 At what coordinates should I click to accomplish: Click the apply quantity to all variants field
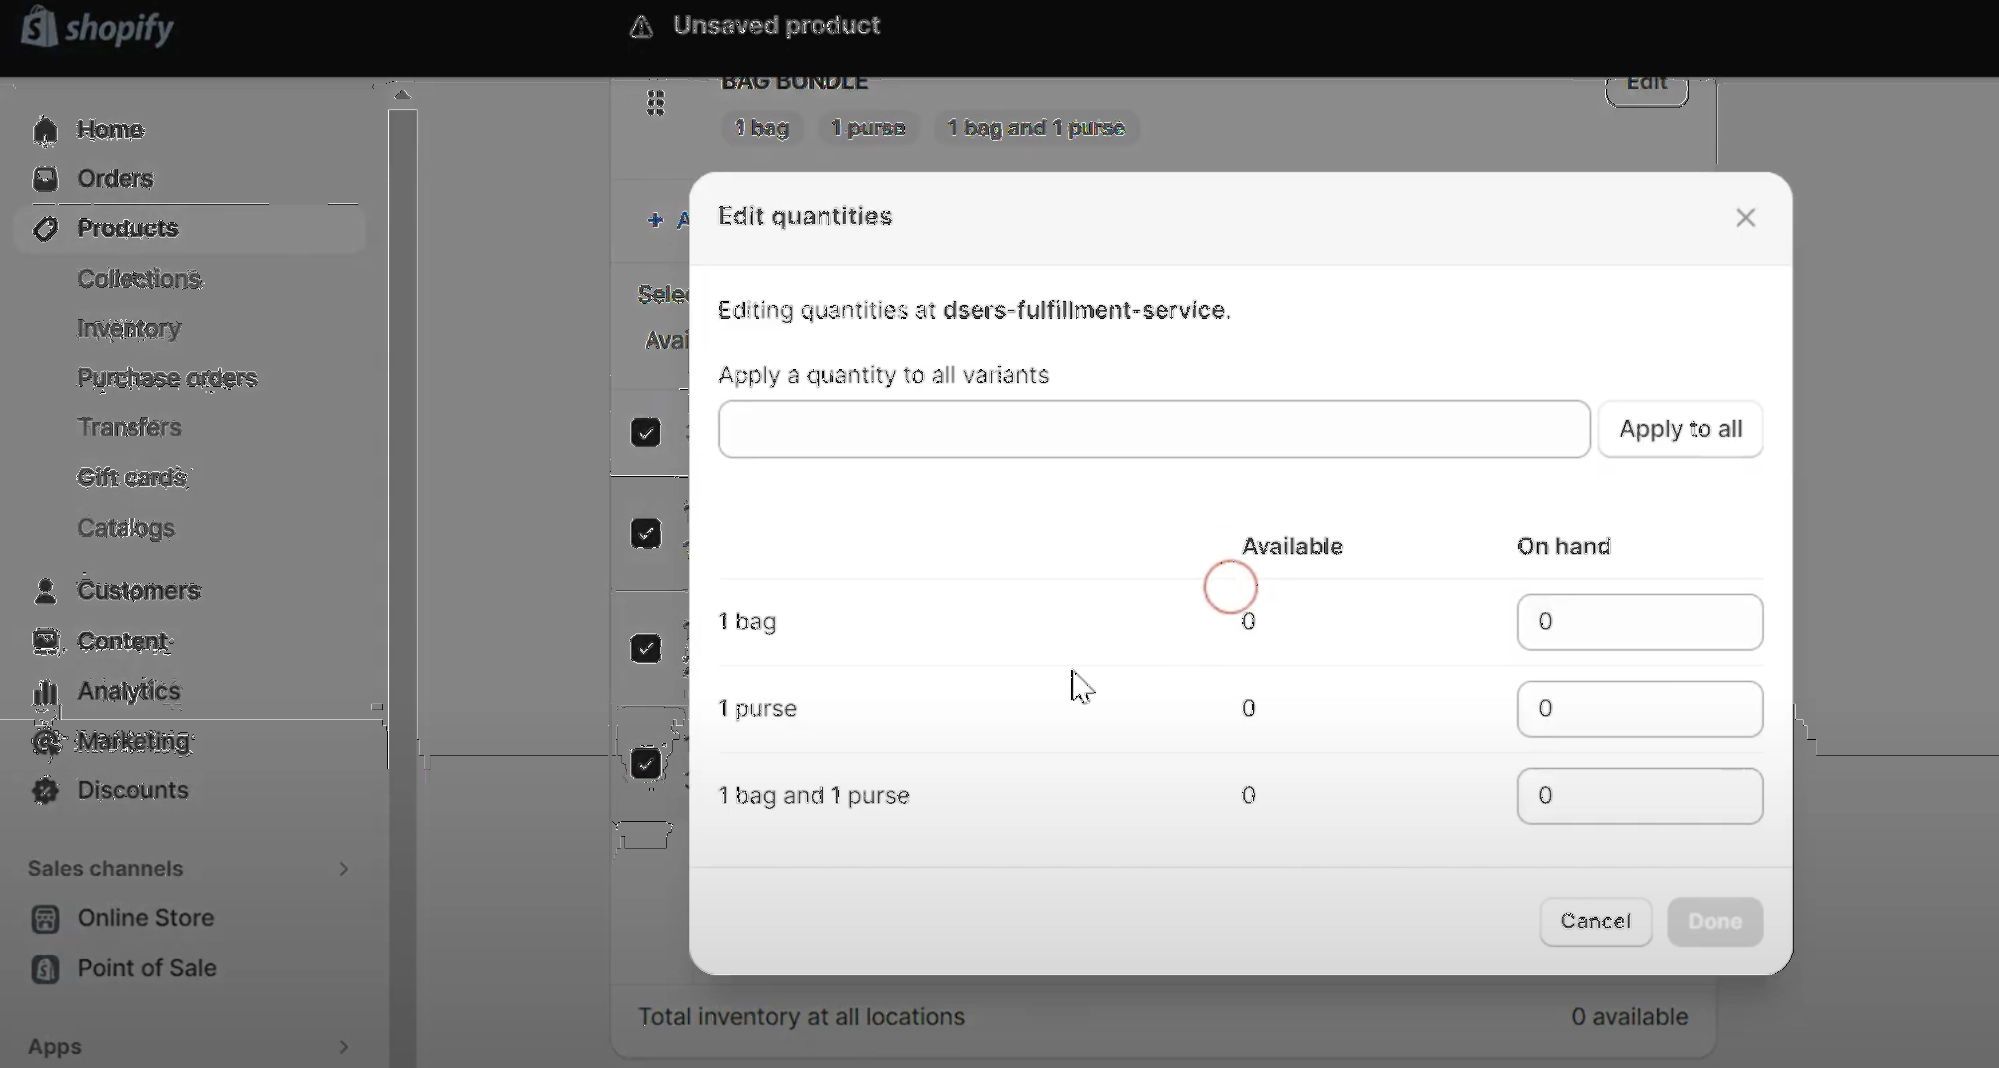[x=1154, y=429]
